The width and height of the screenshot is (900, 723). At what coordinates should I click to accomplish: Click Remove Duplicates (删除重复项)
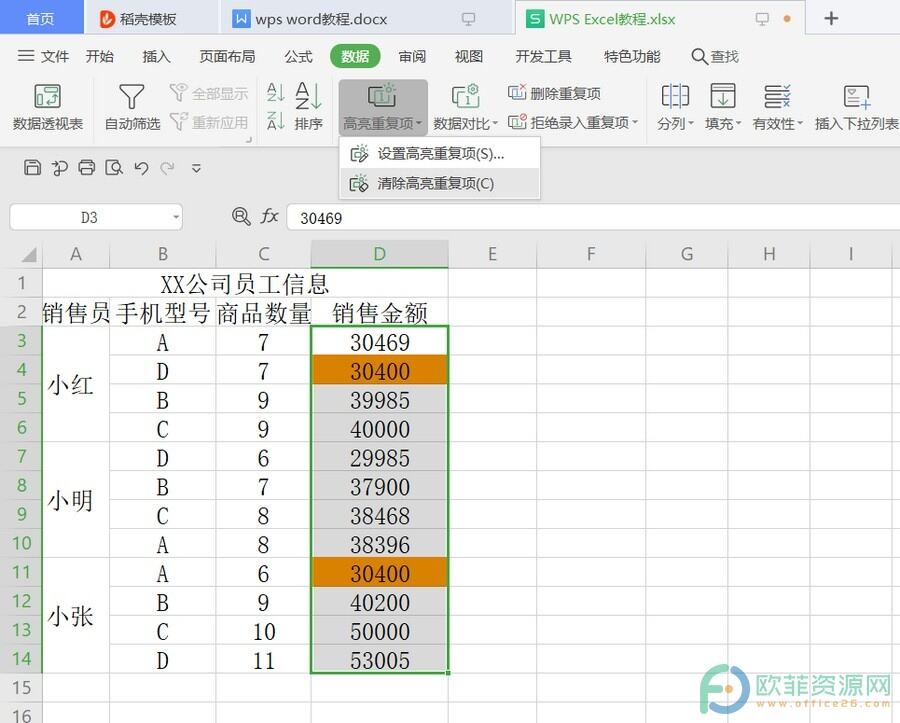coord(554,93)
